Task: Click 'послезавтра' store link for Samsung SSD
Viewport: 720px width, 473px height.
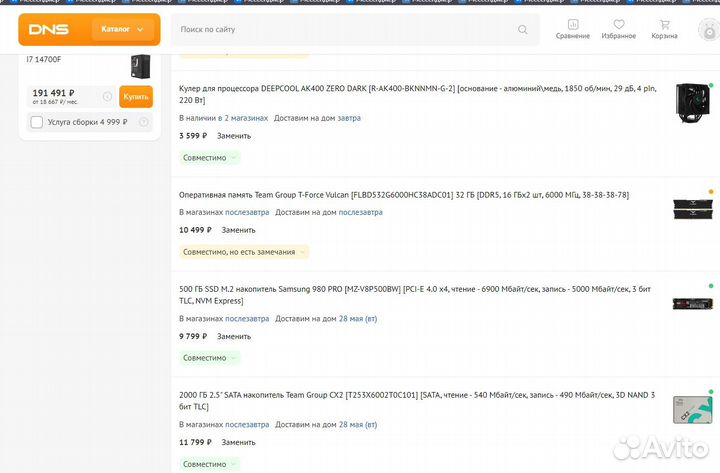Action: click(x=247, y=319)
